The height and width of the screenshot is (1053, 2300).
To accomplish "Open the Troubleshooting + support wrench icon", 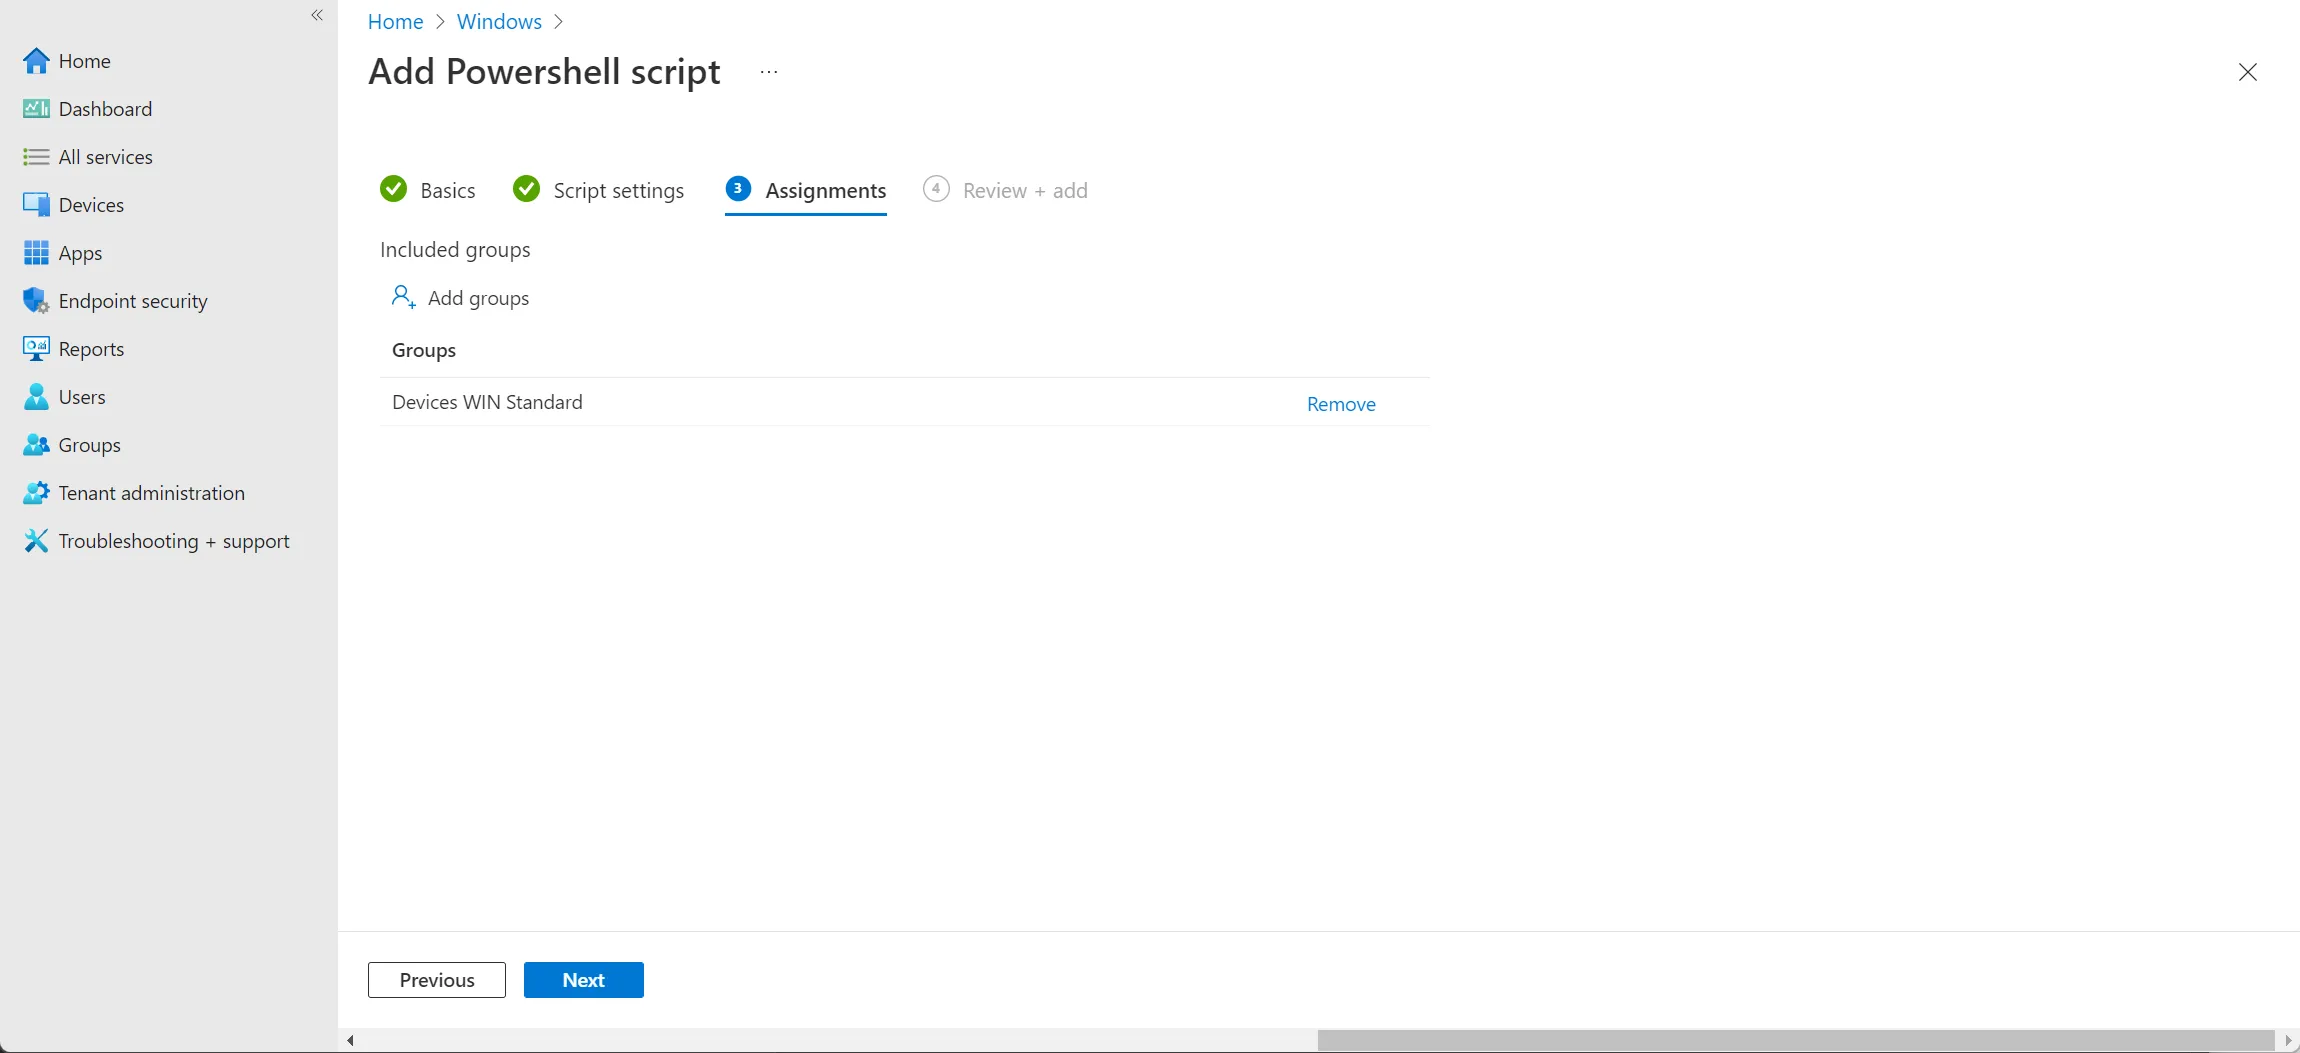I will pos(36,541).
